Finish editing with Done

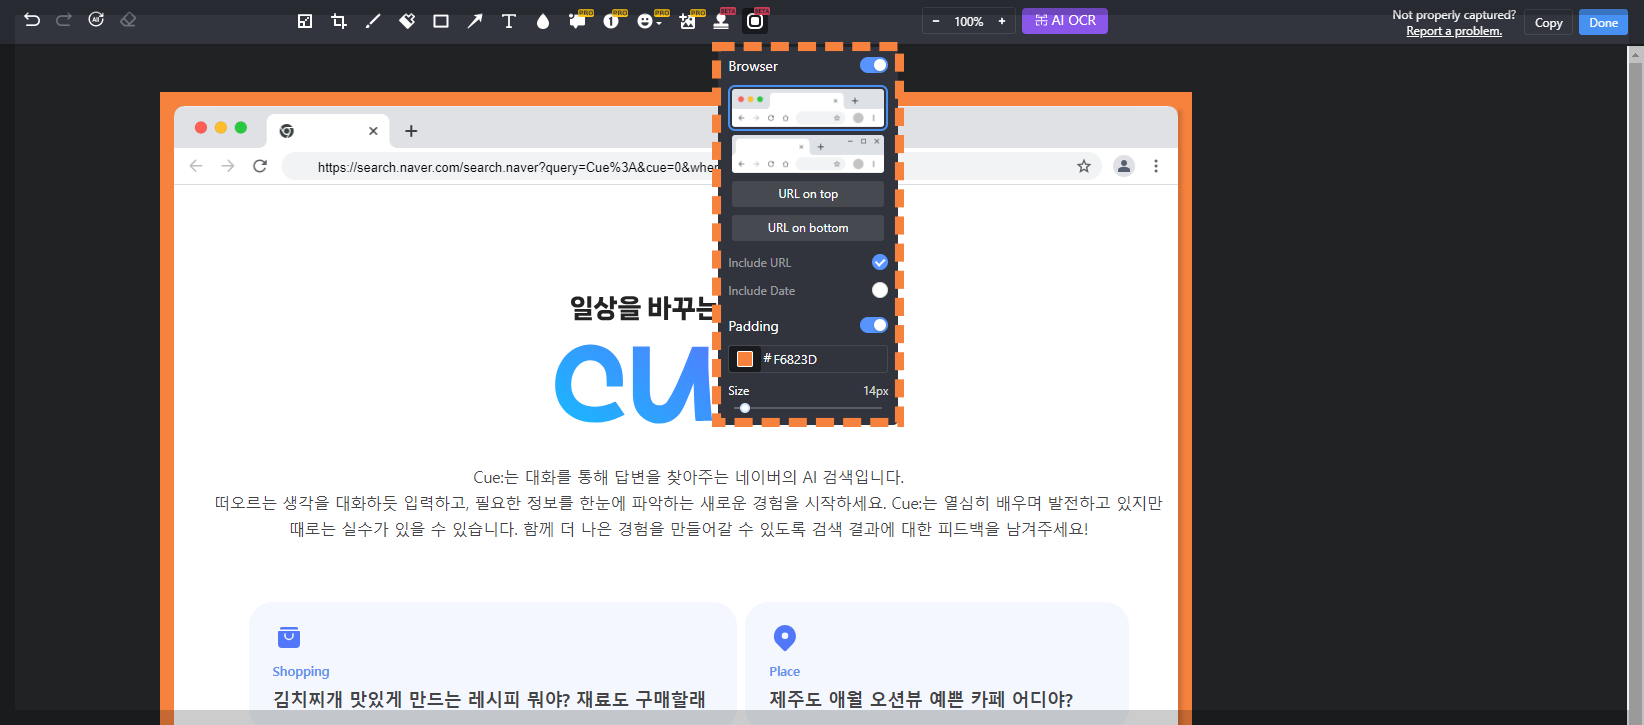(x=1603, y=23)
